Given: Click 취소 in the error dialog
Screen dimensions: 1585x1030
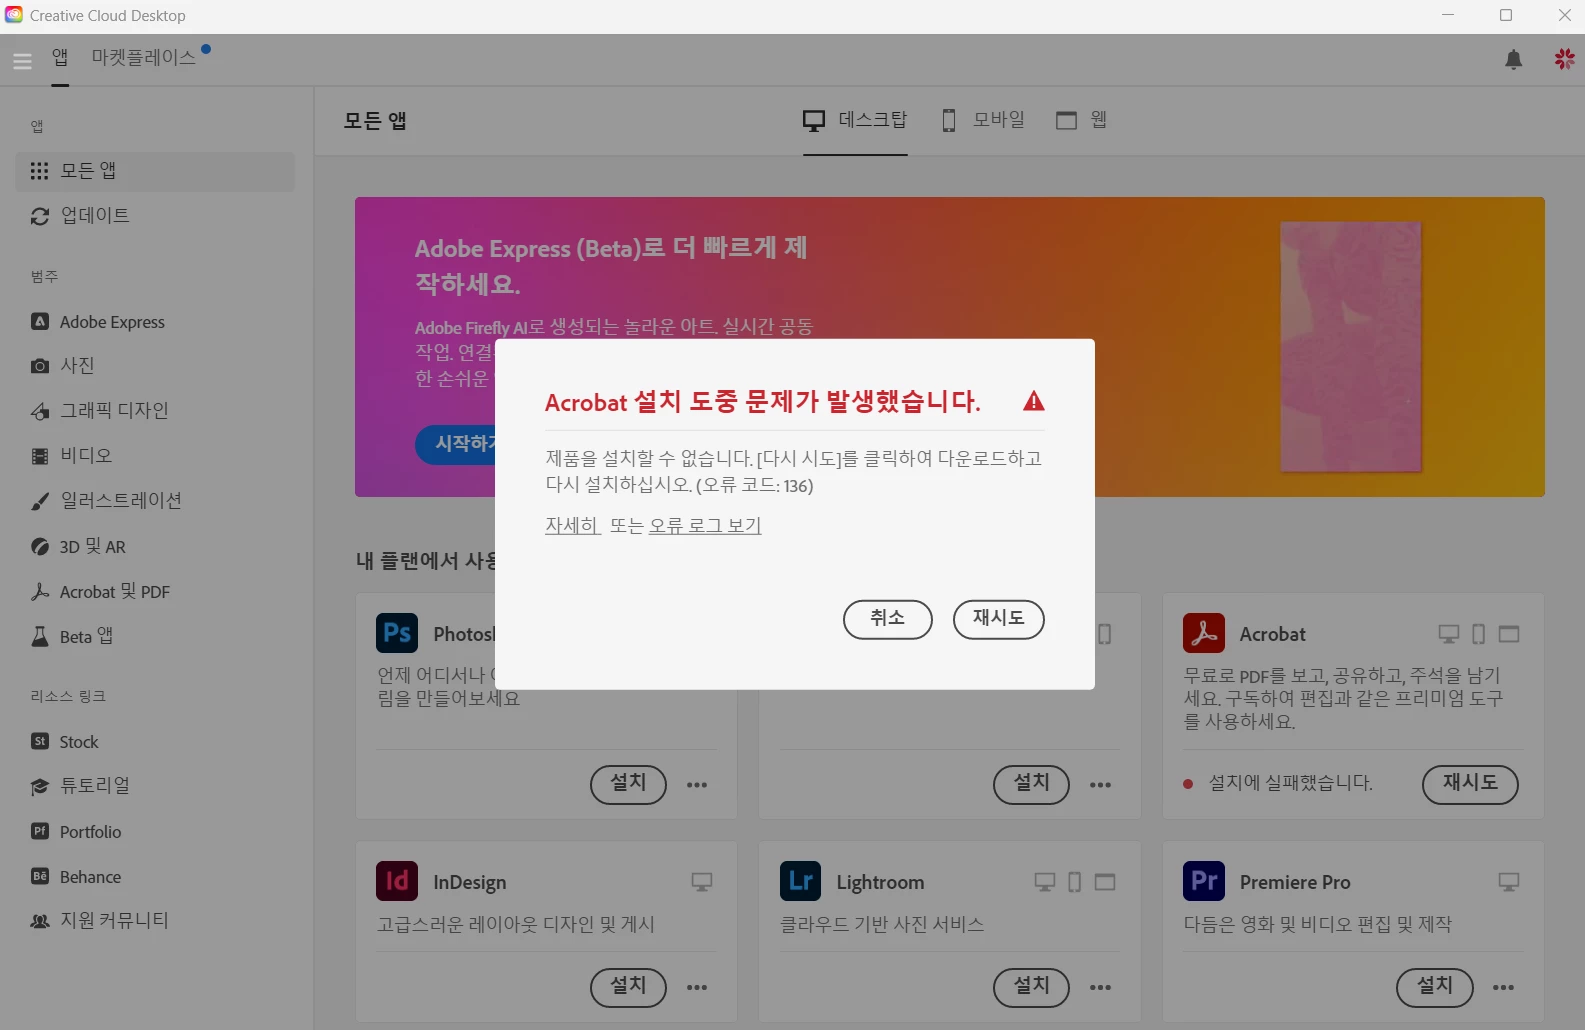Looking at the screenshot, I should [x=888, y=619].
